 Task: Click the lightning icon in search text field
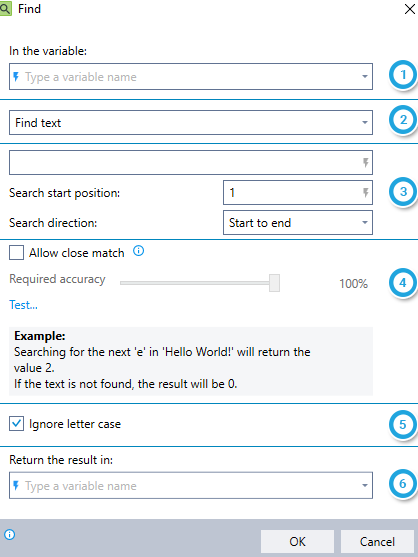365,163
